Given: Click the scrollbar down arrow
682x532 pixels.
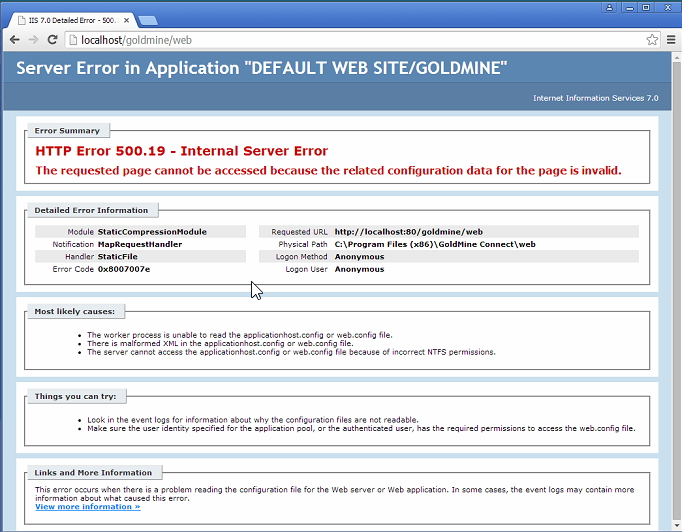Looking at the screenshot, I should (676, 526).
